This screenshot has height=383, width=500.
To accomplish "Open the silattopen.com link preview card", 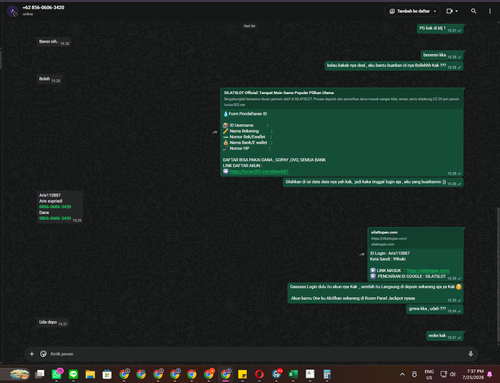I will click(416, 238).
